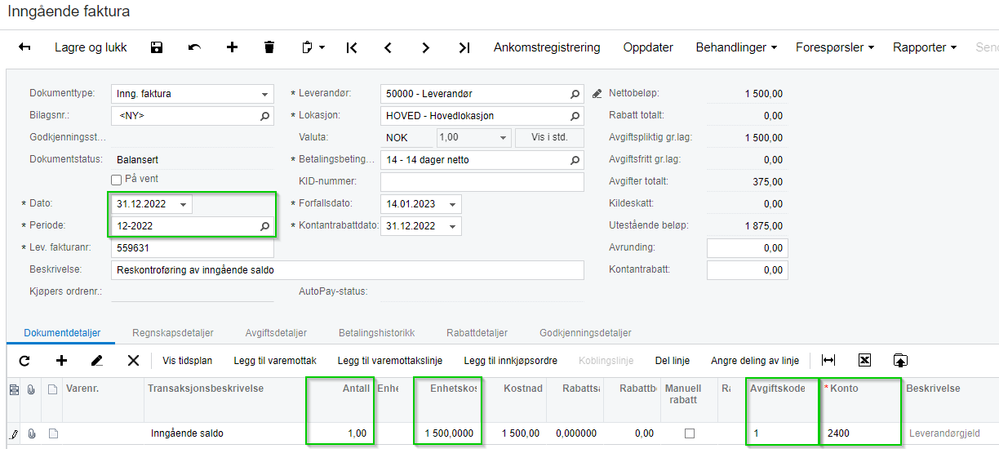The width and height of the screenshot is (999, 449).
Task: Delete the row with the X icon
Action: [x=133, y=361]
